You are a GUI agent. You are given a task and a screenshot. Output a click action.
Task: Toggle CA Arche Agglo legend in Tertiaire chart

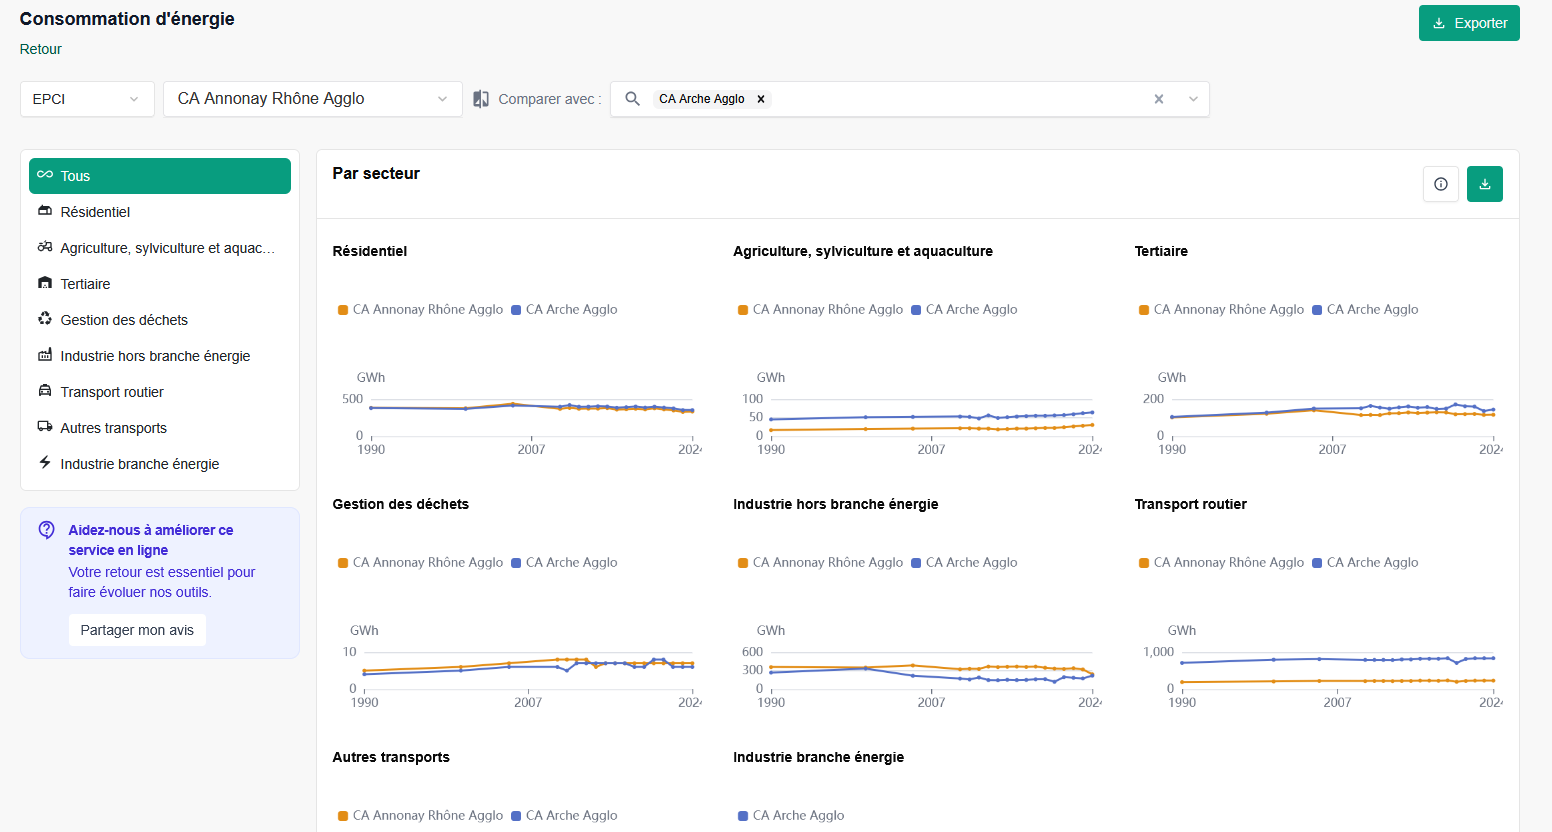coord(1365,310)
